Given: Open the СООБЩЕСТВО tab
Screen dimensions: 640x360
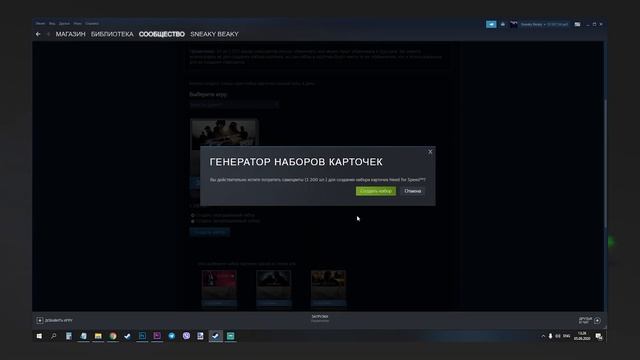Looking at the screenshot, I should 162,34.
